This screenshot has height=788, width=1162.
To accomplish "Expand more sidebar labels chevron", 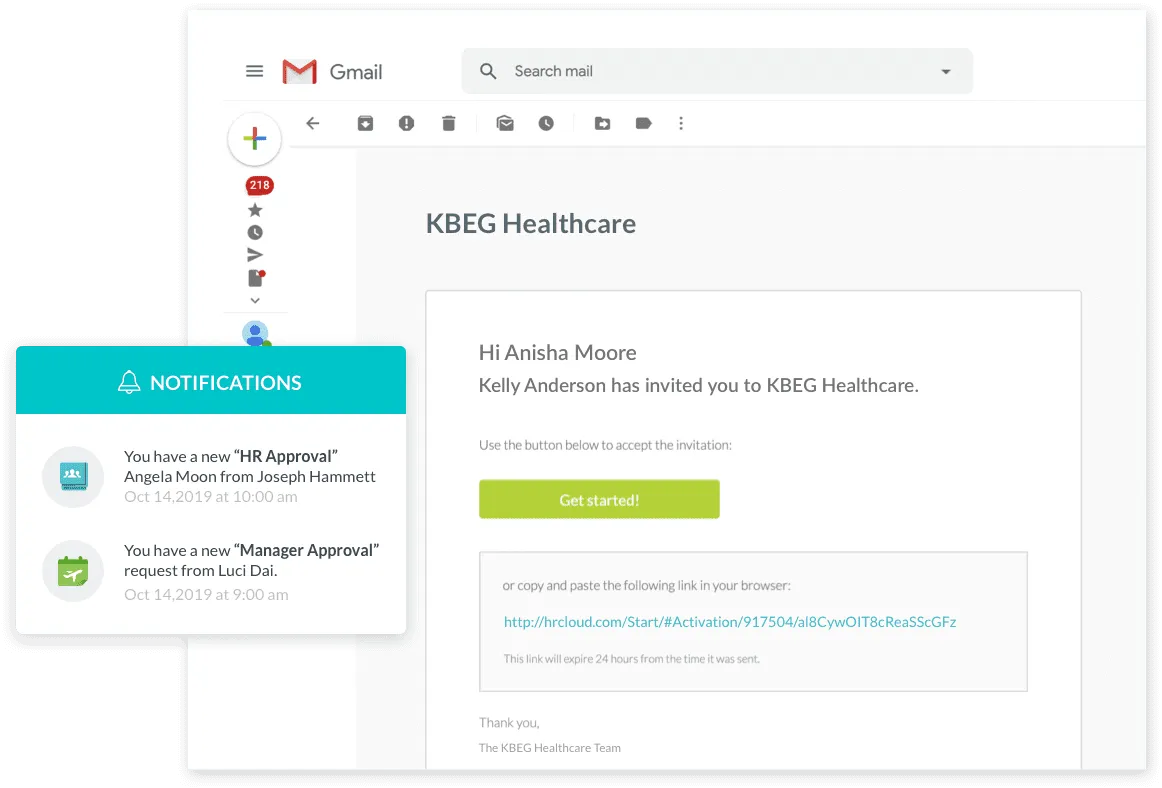I will point(255,301).
